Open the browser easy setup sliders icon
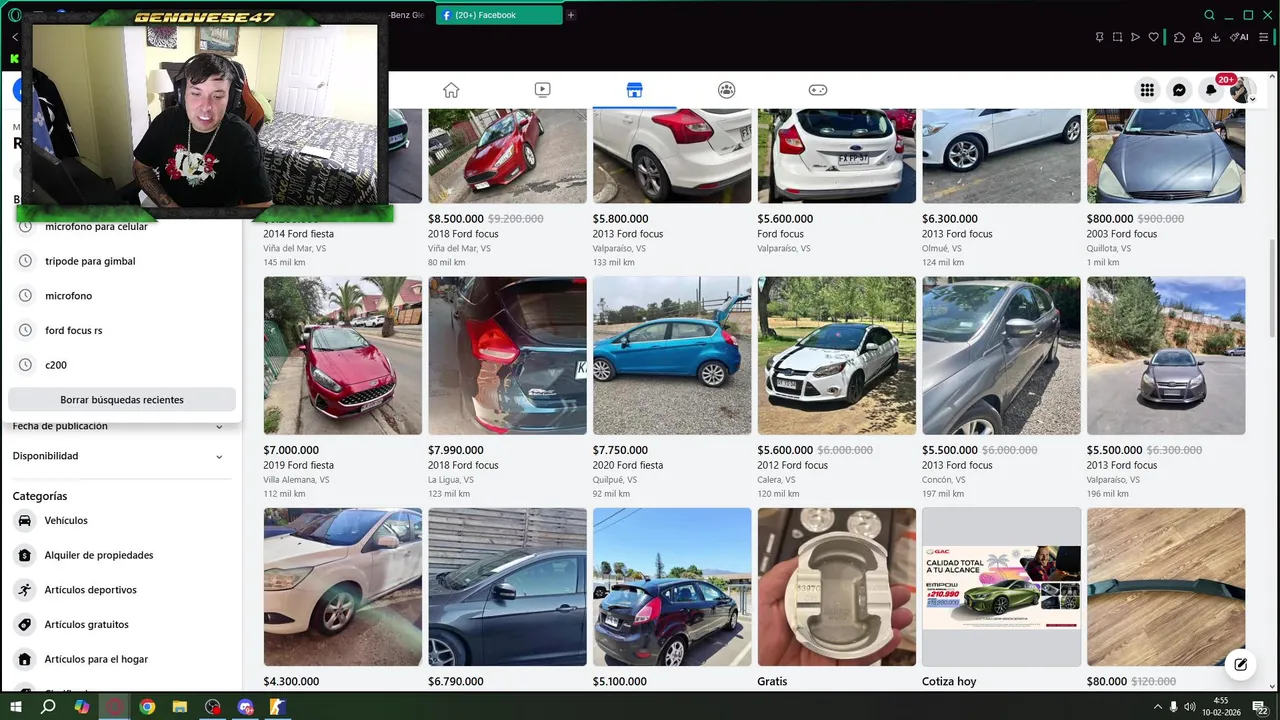This screenshot has height=720, width=1280. tap(1263, 37)
